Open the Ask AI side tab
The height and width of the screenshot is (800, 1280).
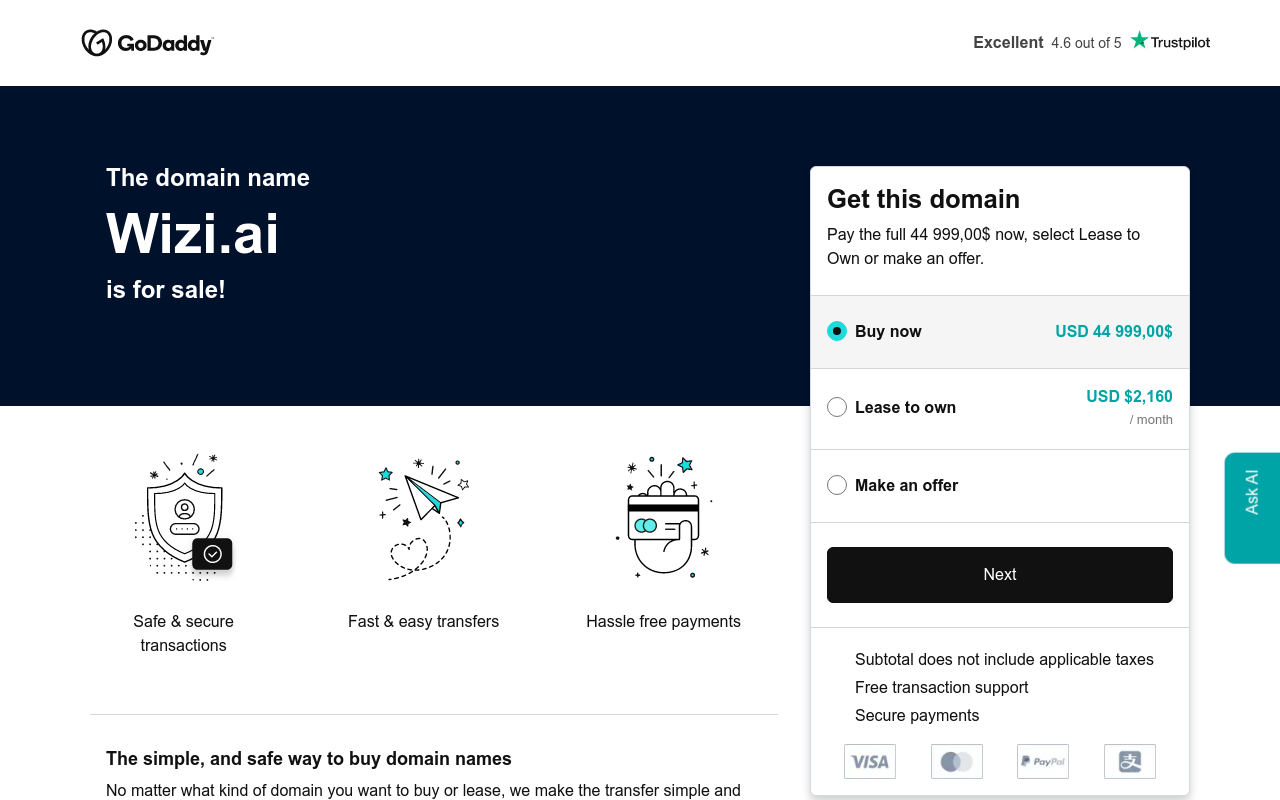point(1252,508)
